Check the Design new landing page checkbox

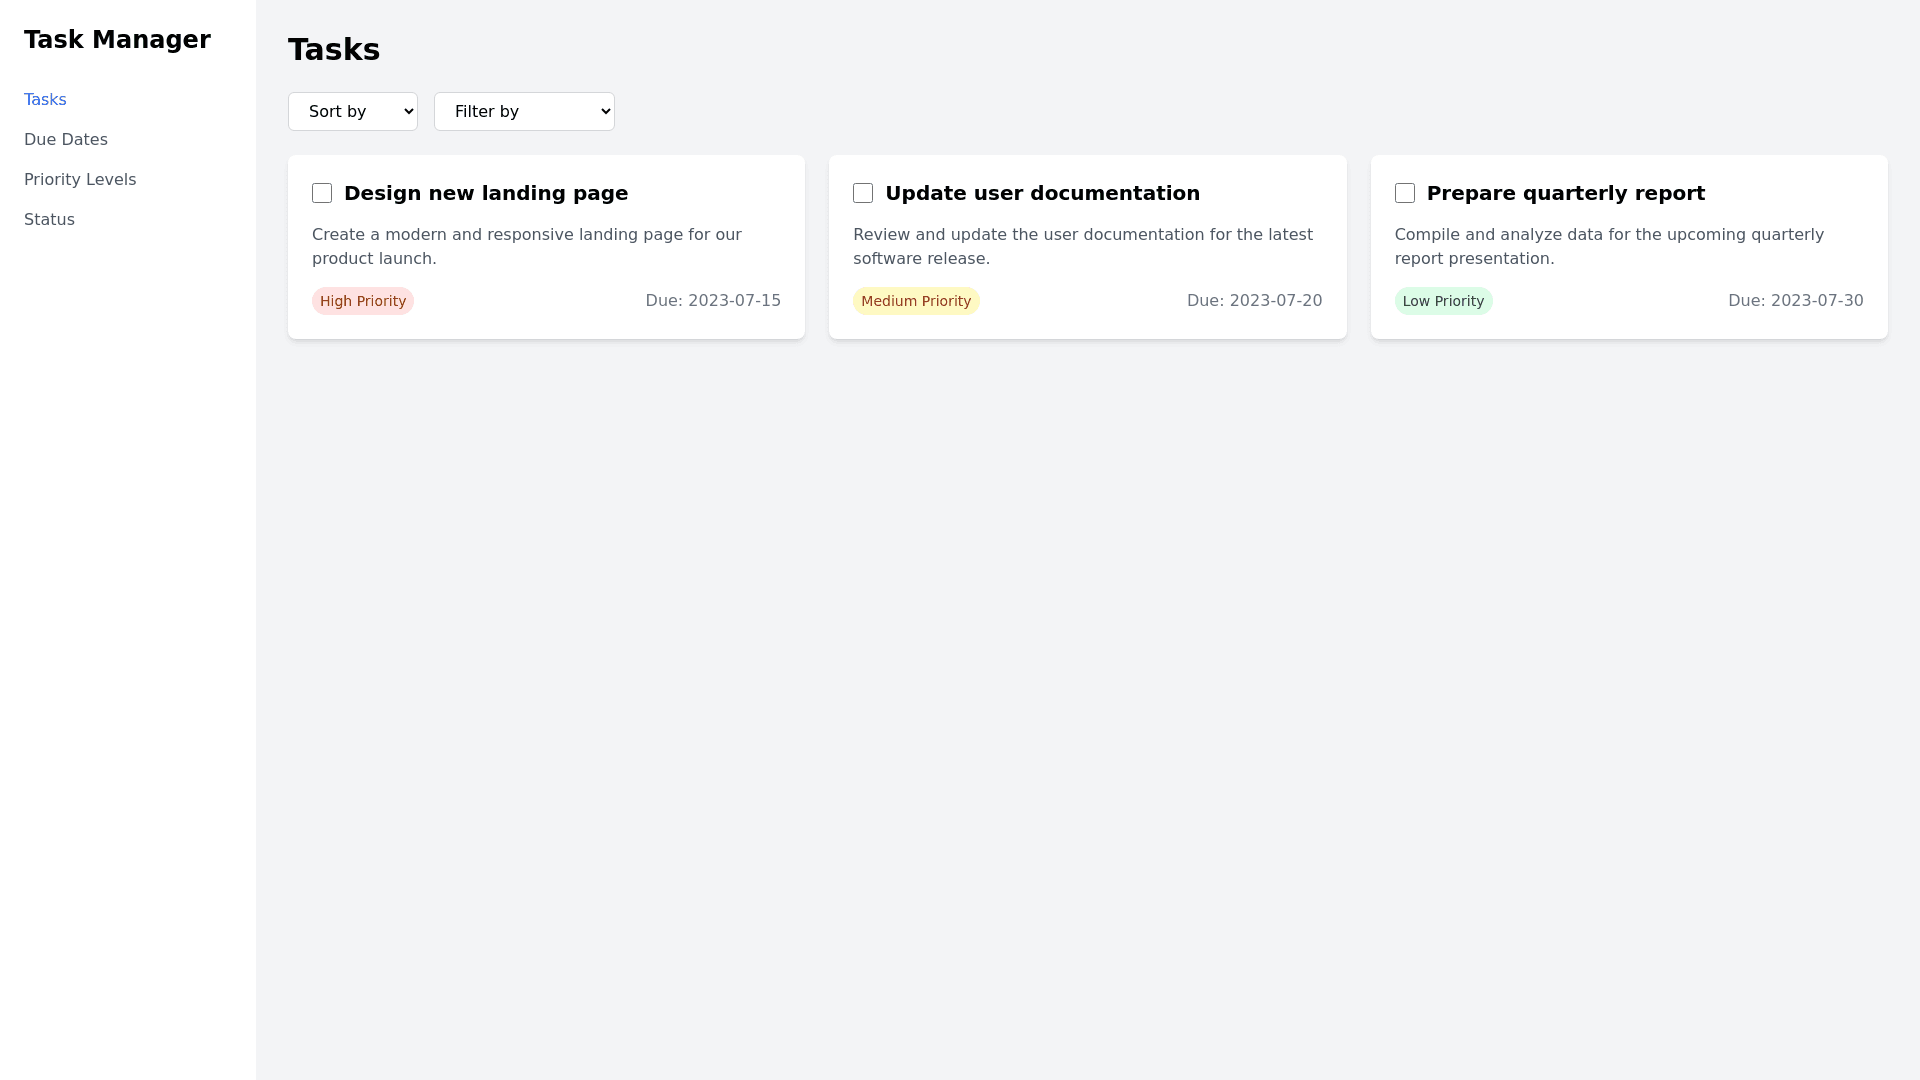point(322,193)
